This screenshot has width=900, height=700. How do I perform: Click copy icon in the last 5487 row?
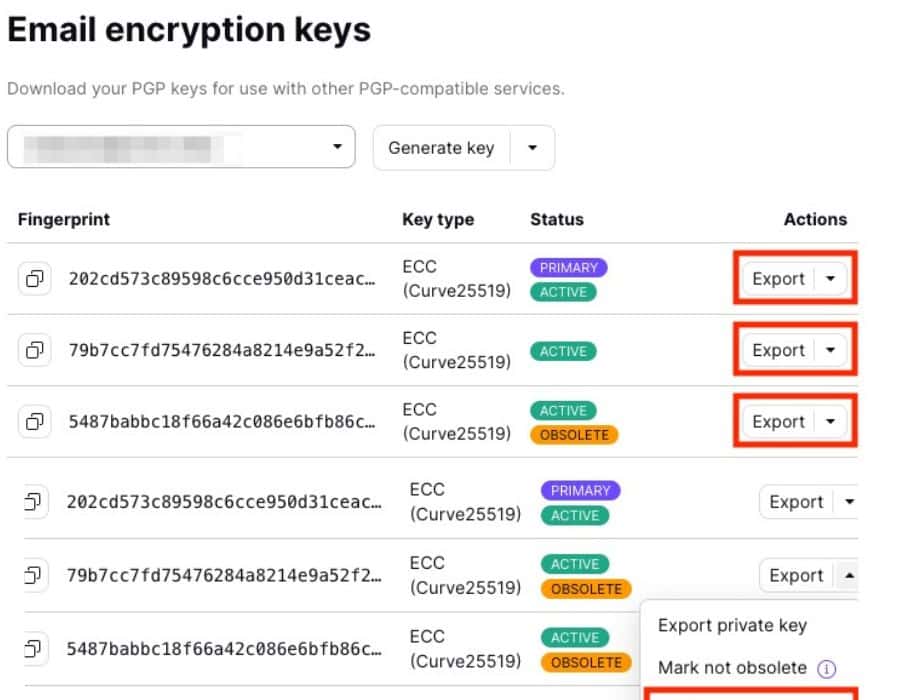(x=33, y=649)
